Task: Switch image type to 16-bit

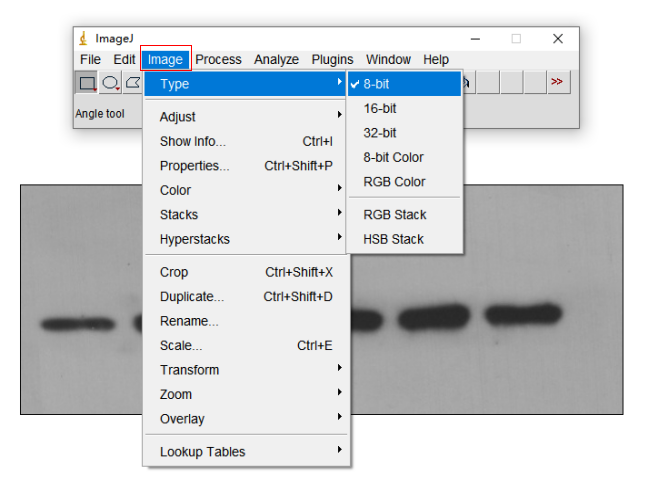Action: click(380, 108)
